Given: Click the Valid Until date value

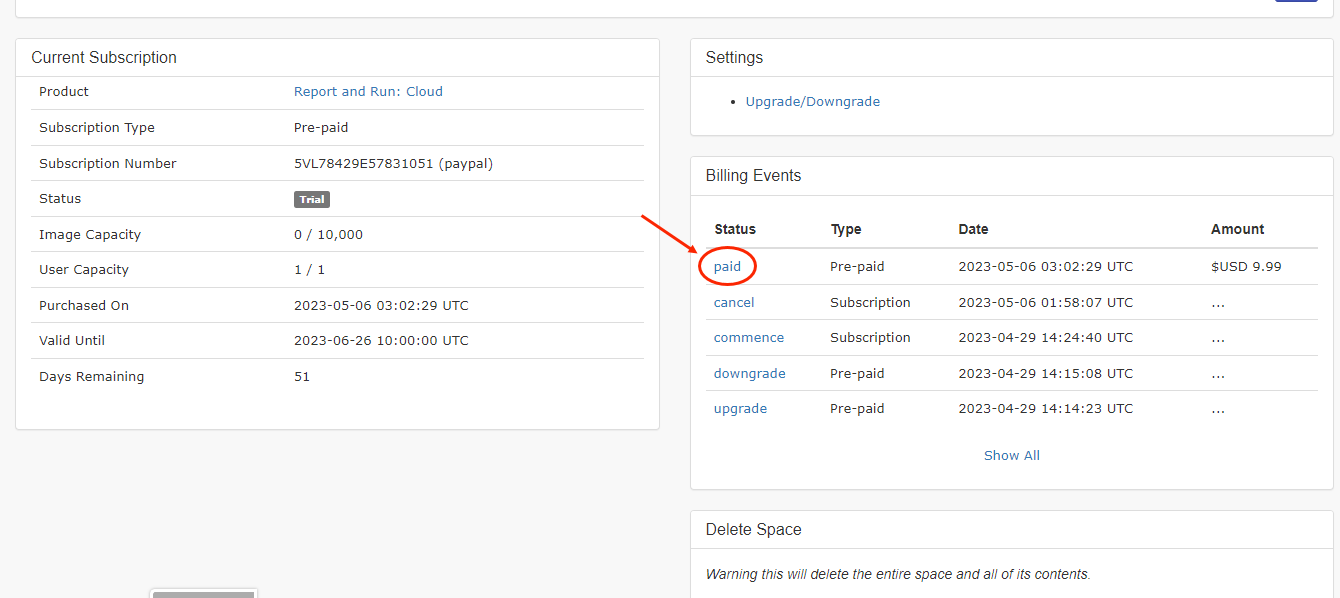Looking at the screenshot, I should (380, 341).
